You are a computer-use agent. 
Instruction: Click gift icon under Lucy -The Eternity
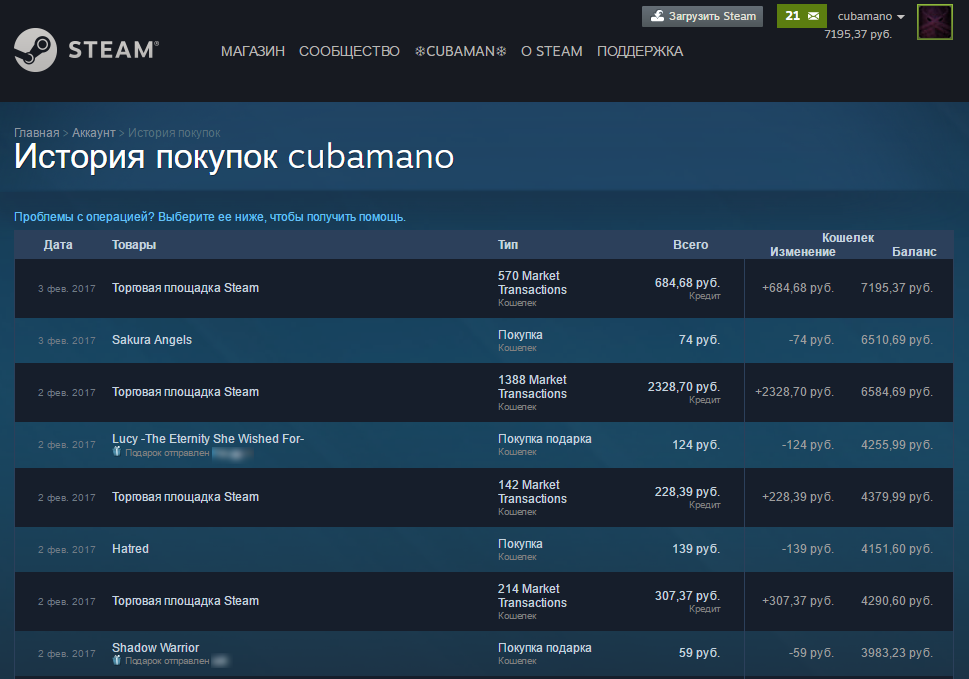pos(116,452)
